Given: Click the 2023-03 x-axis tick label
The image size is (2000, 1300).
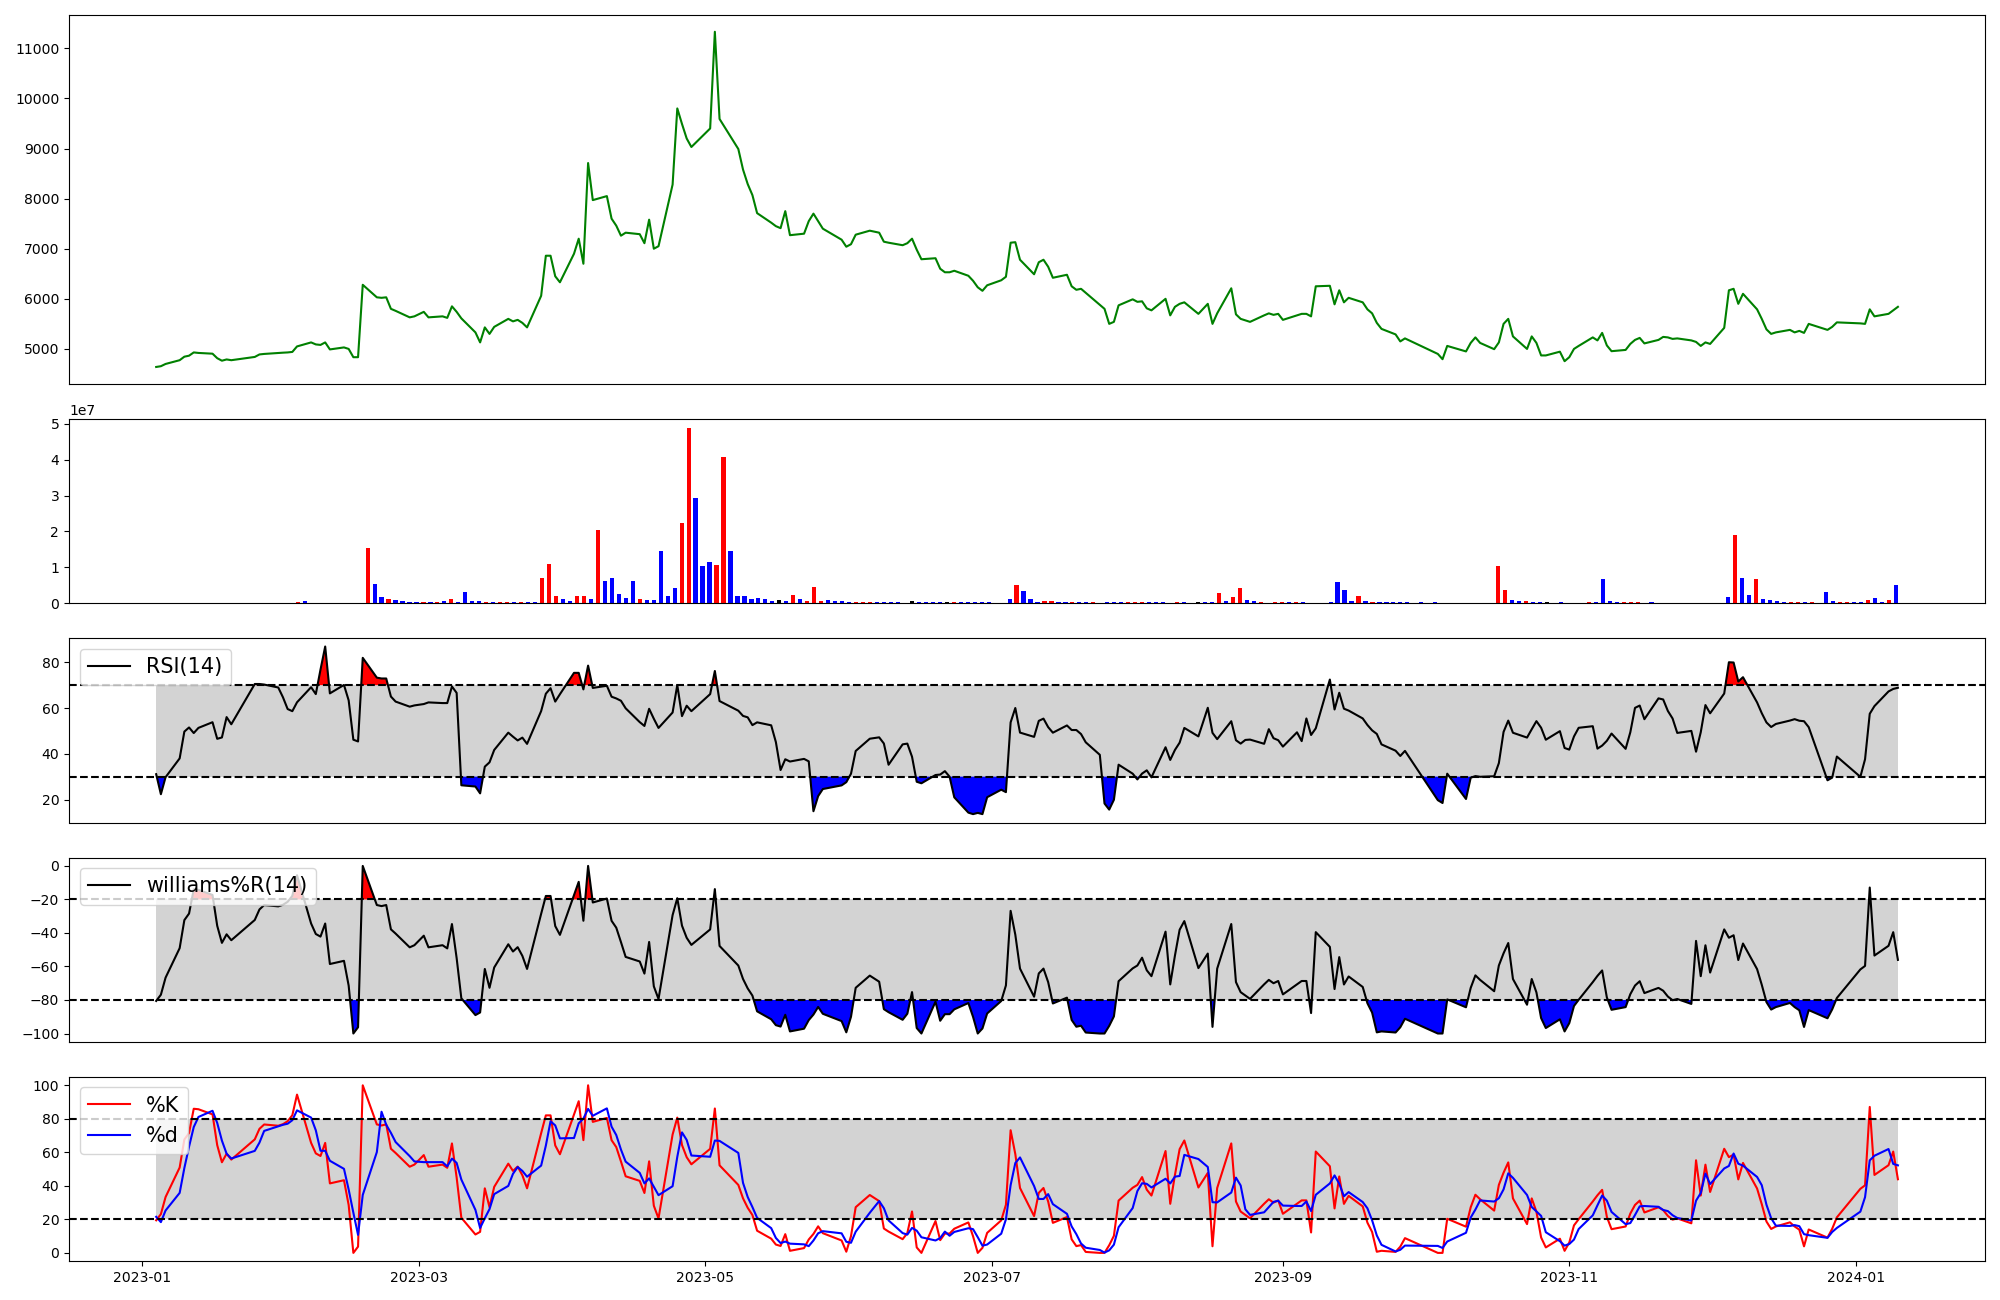Looking at the screenshot, I should [x=419, y=1277].
